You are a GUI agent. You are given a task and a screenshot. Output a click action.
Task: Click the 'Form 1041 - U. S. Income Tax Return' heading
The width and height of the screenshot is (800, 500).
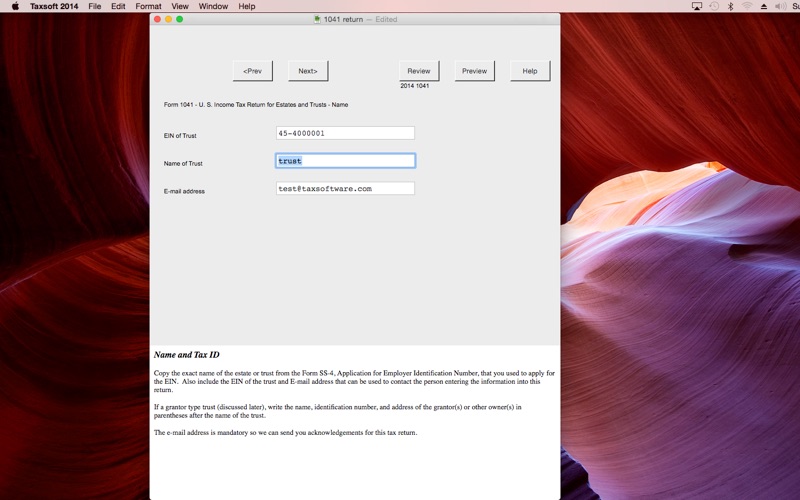point(256,105)
